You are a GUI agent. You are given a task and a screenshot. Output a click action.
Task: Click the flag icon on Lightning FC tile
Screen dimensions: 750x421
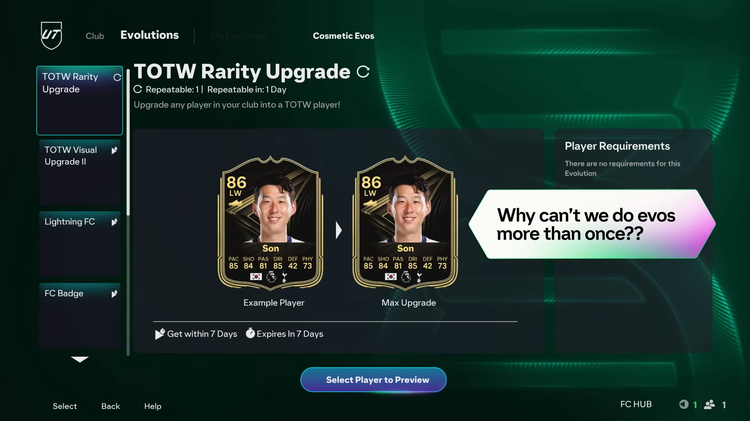(114, 222)
